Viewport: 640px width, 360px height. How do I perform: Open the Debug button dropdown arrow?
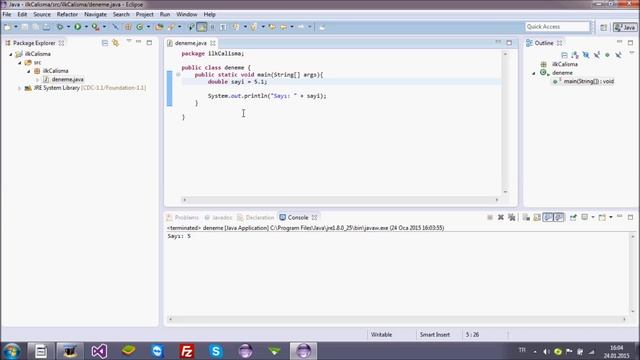pyautogui.click(x=68, y=27)
